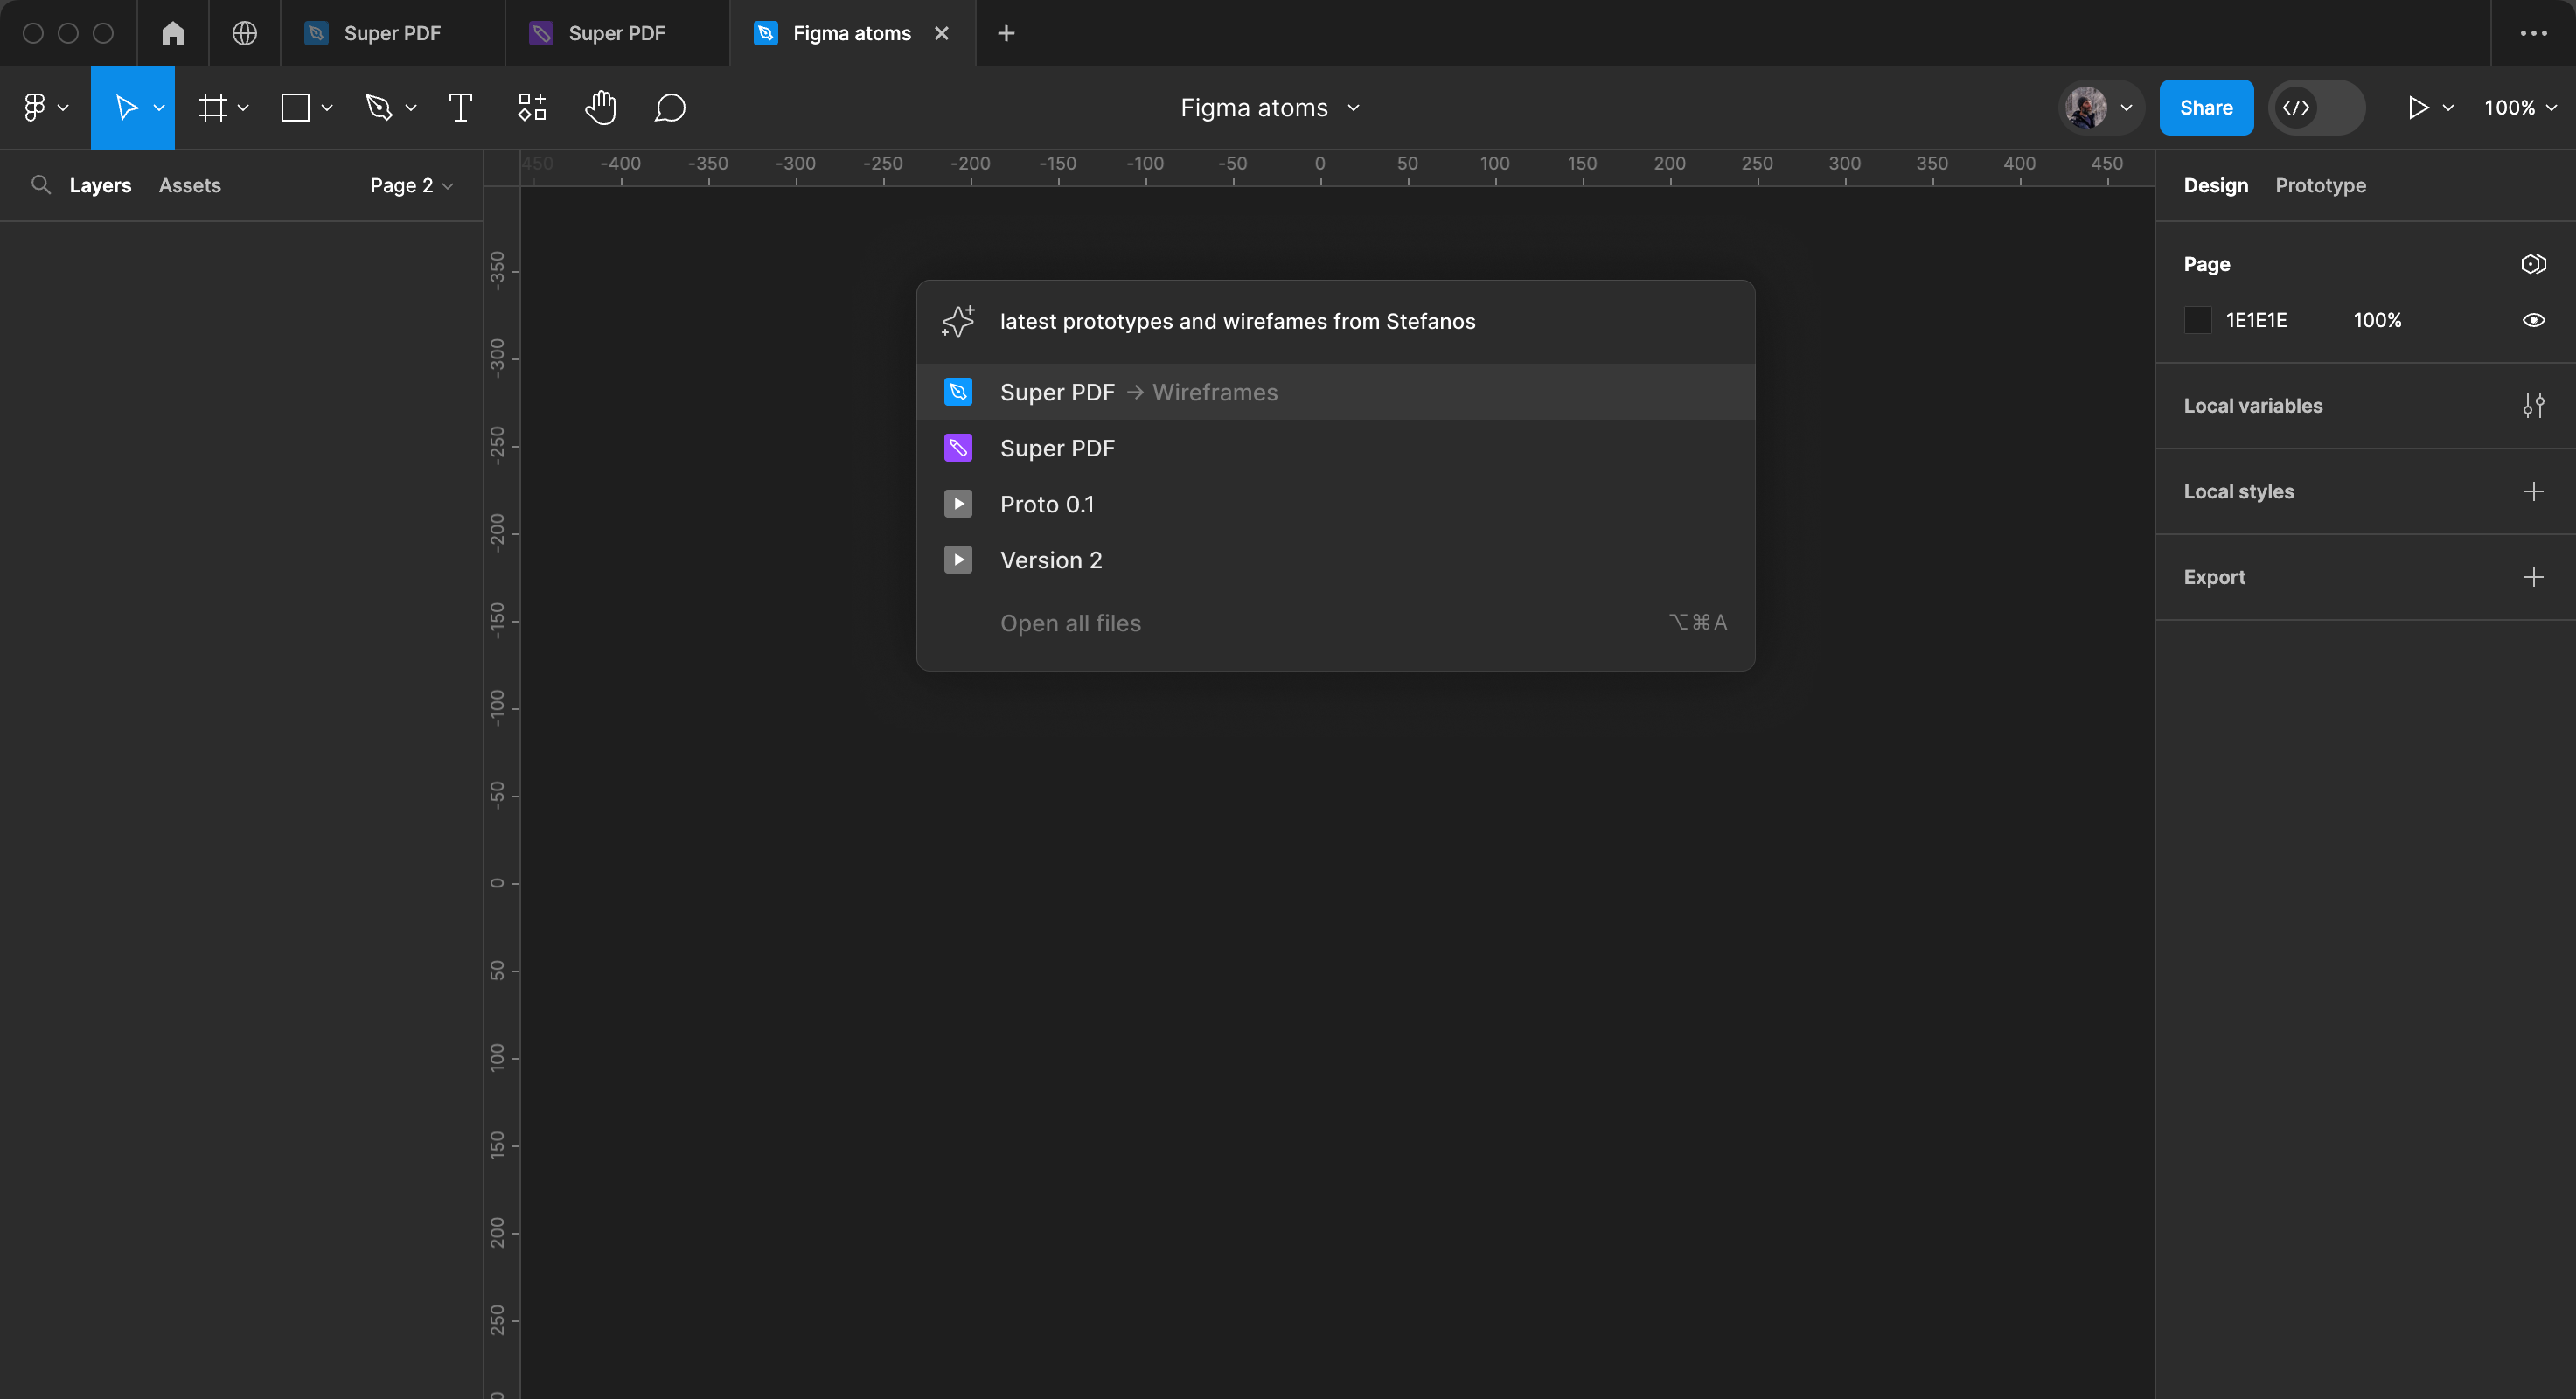
Task: Switch to the Layers tab
Action: point(100,185)
